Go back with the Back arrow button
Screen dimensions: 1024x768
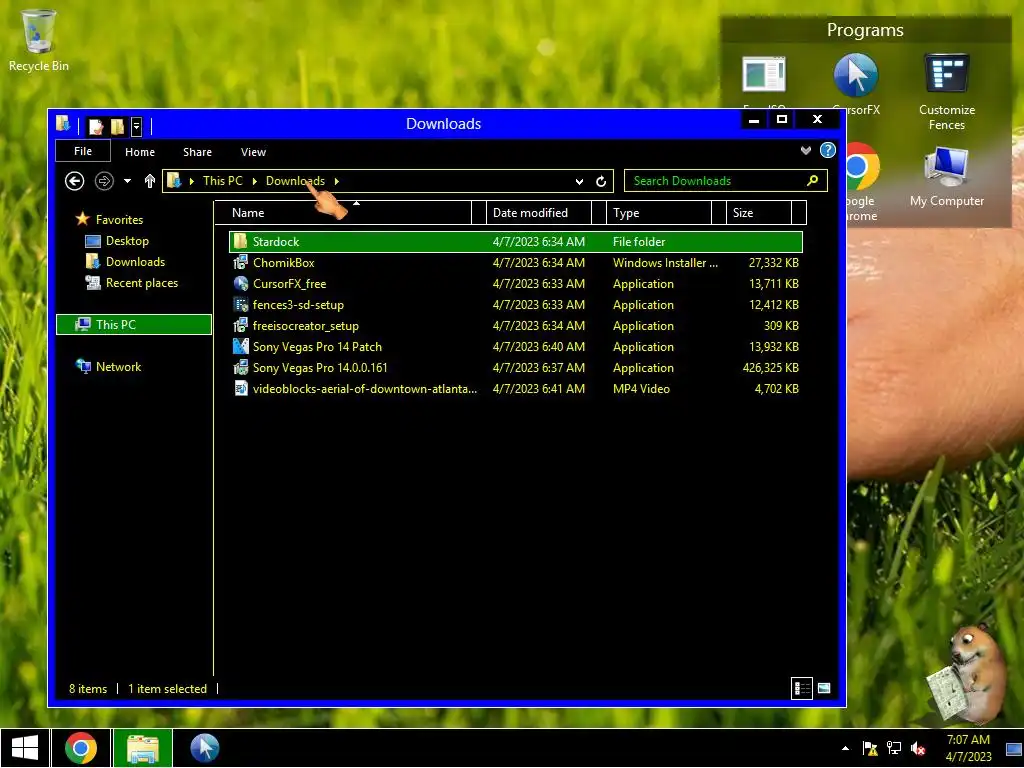coord(74,181)
